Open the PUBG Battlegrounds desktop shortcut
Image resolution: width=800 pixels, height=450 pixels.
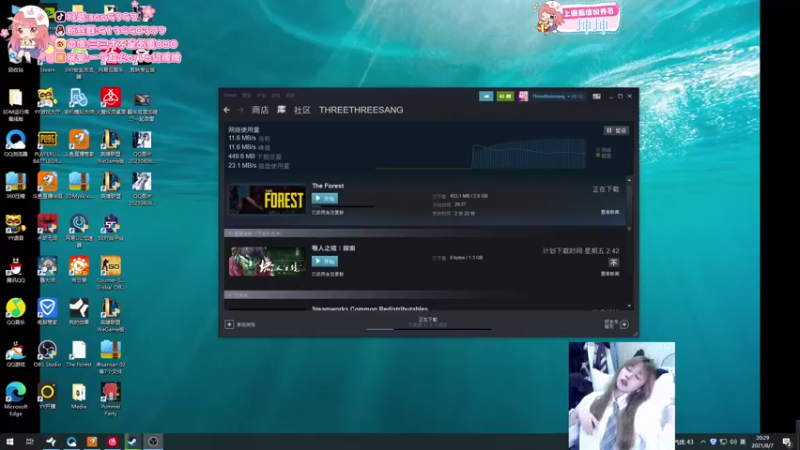point(47,147)
